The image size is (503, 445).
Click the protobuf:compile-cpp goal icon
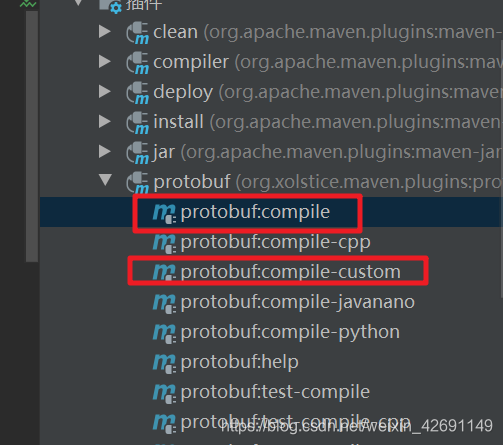[x=164, y=243]
